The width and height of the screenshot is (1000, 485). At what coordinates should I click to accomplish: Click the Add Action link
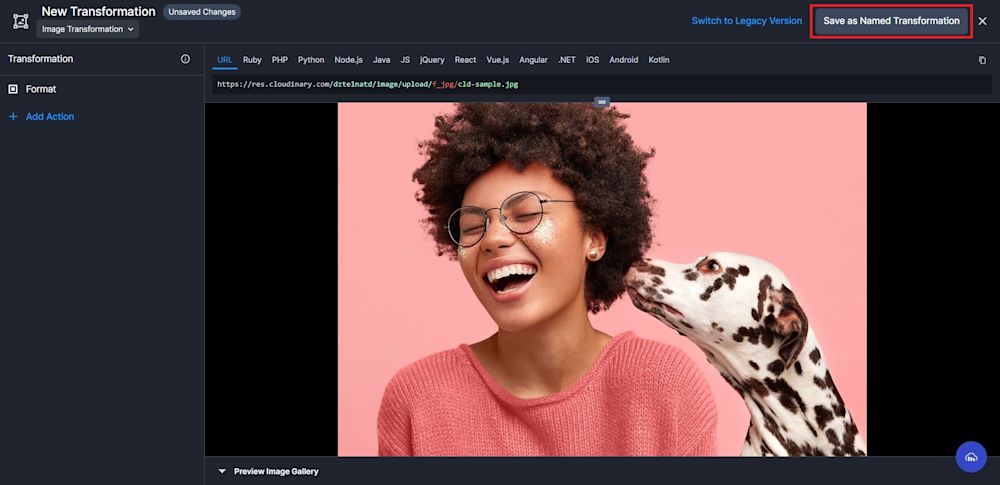coord(50,117)
